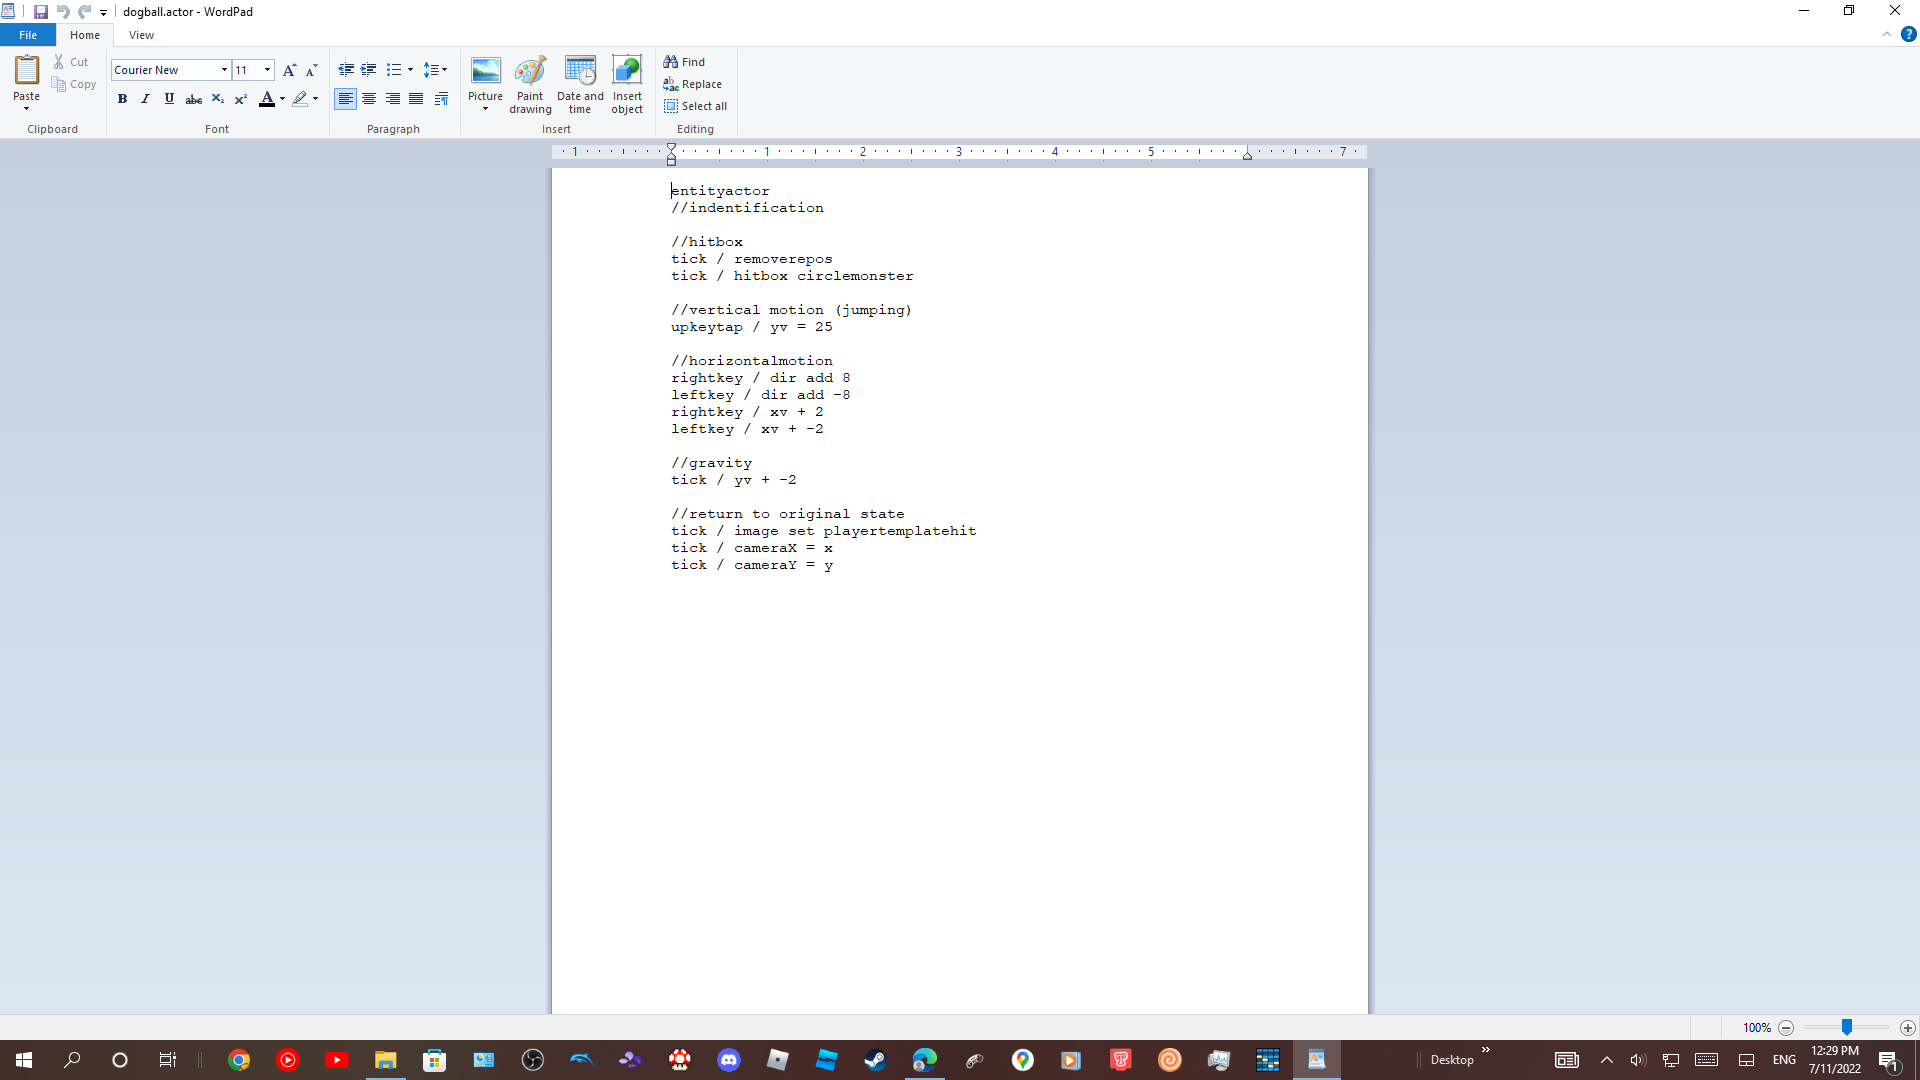Viewport: 1920px width, 1080px height.
Task: Click Select all in the Editing group
Action: pos(697,106)
